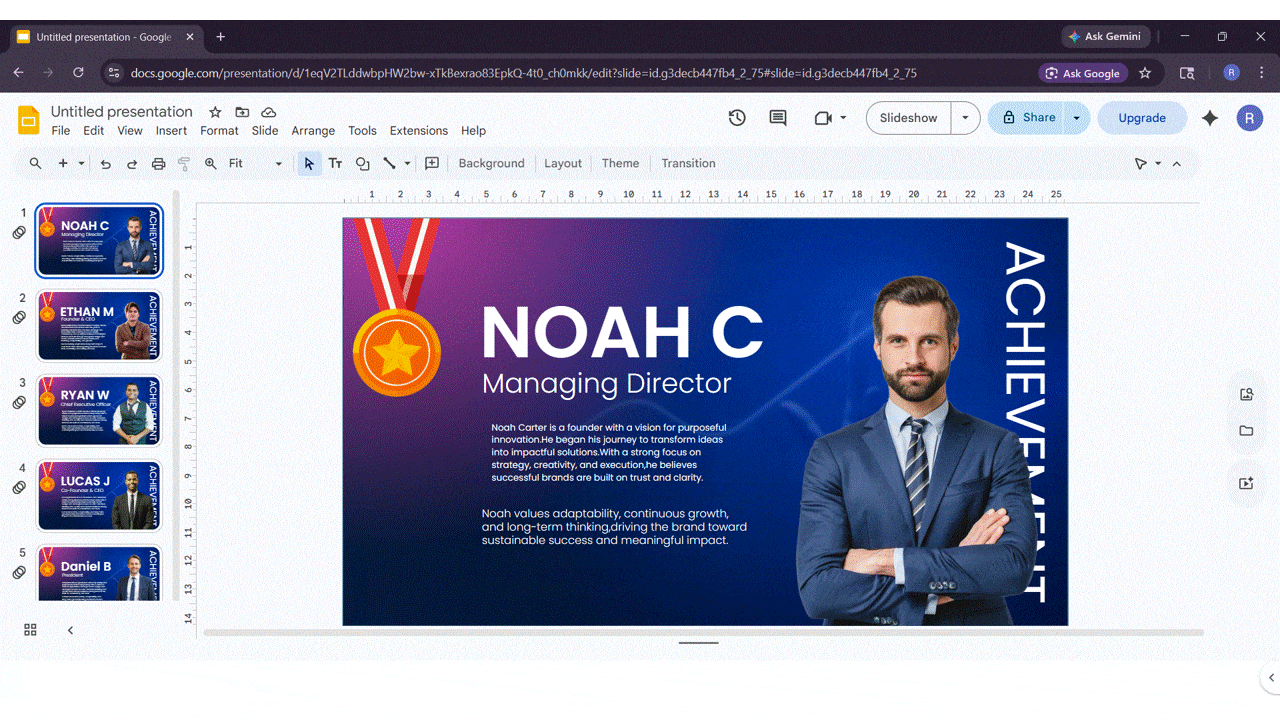
Task: Open the comments panel icon
Action: (x=777, y=118)
